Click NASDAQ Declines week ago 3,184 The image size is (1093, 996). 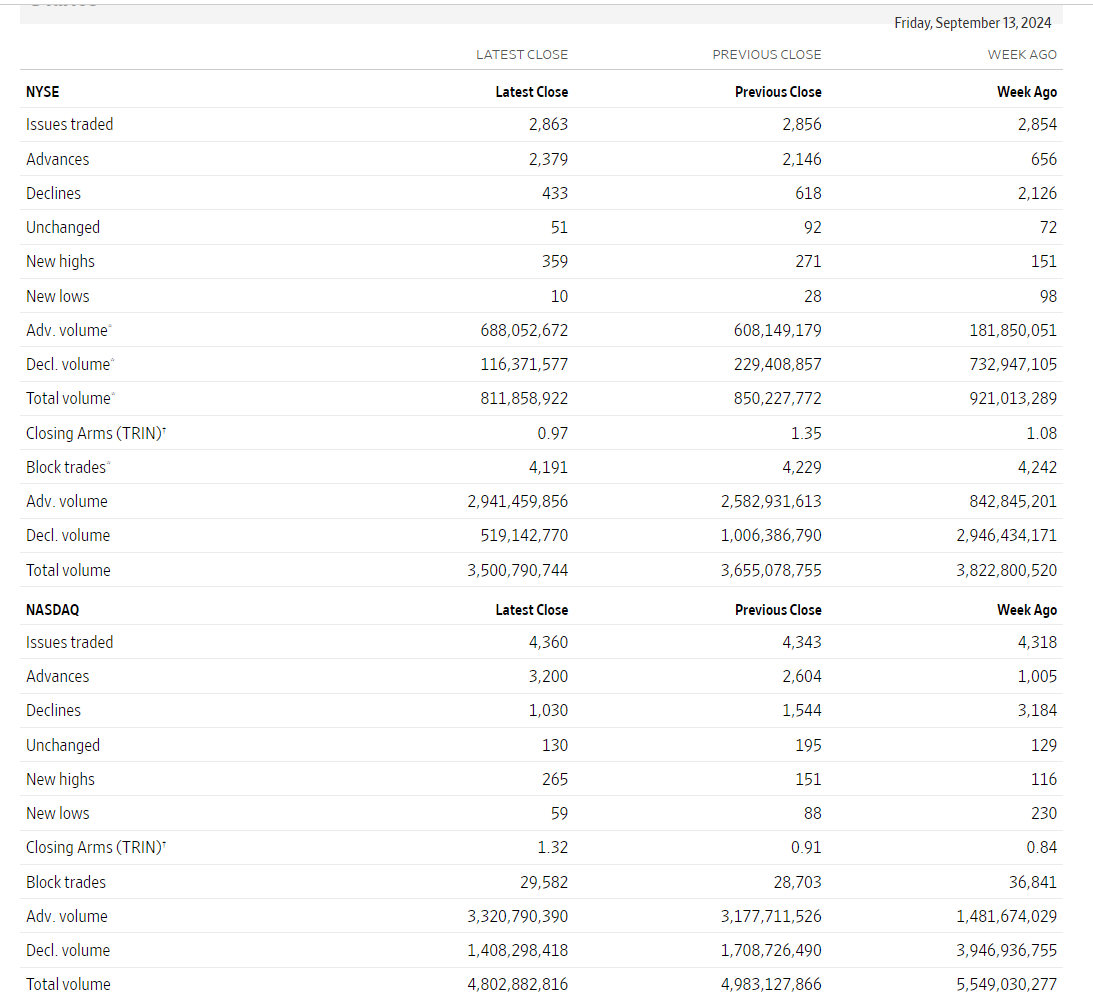click(1037, 711)
